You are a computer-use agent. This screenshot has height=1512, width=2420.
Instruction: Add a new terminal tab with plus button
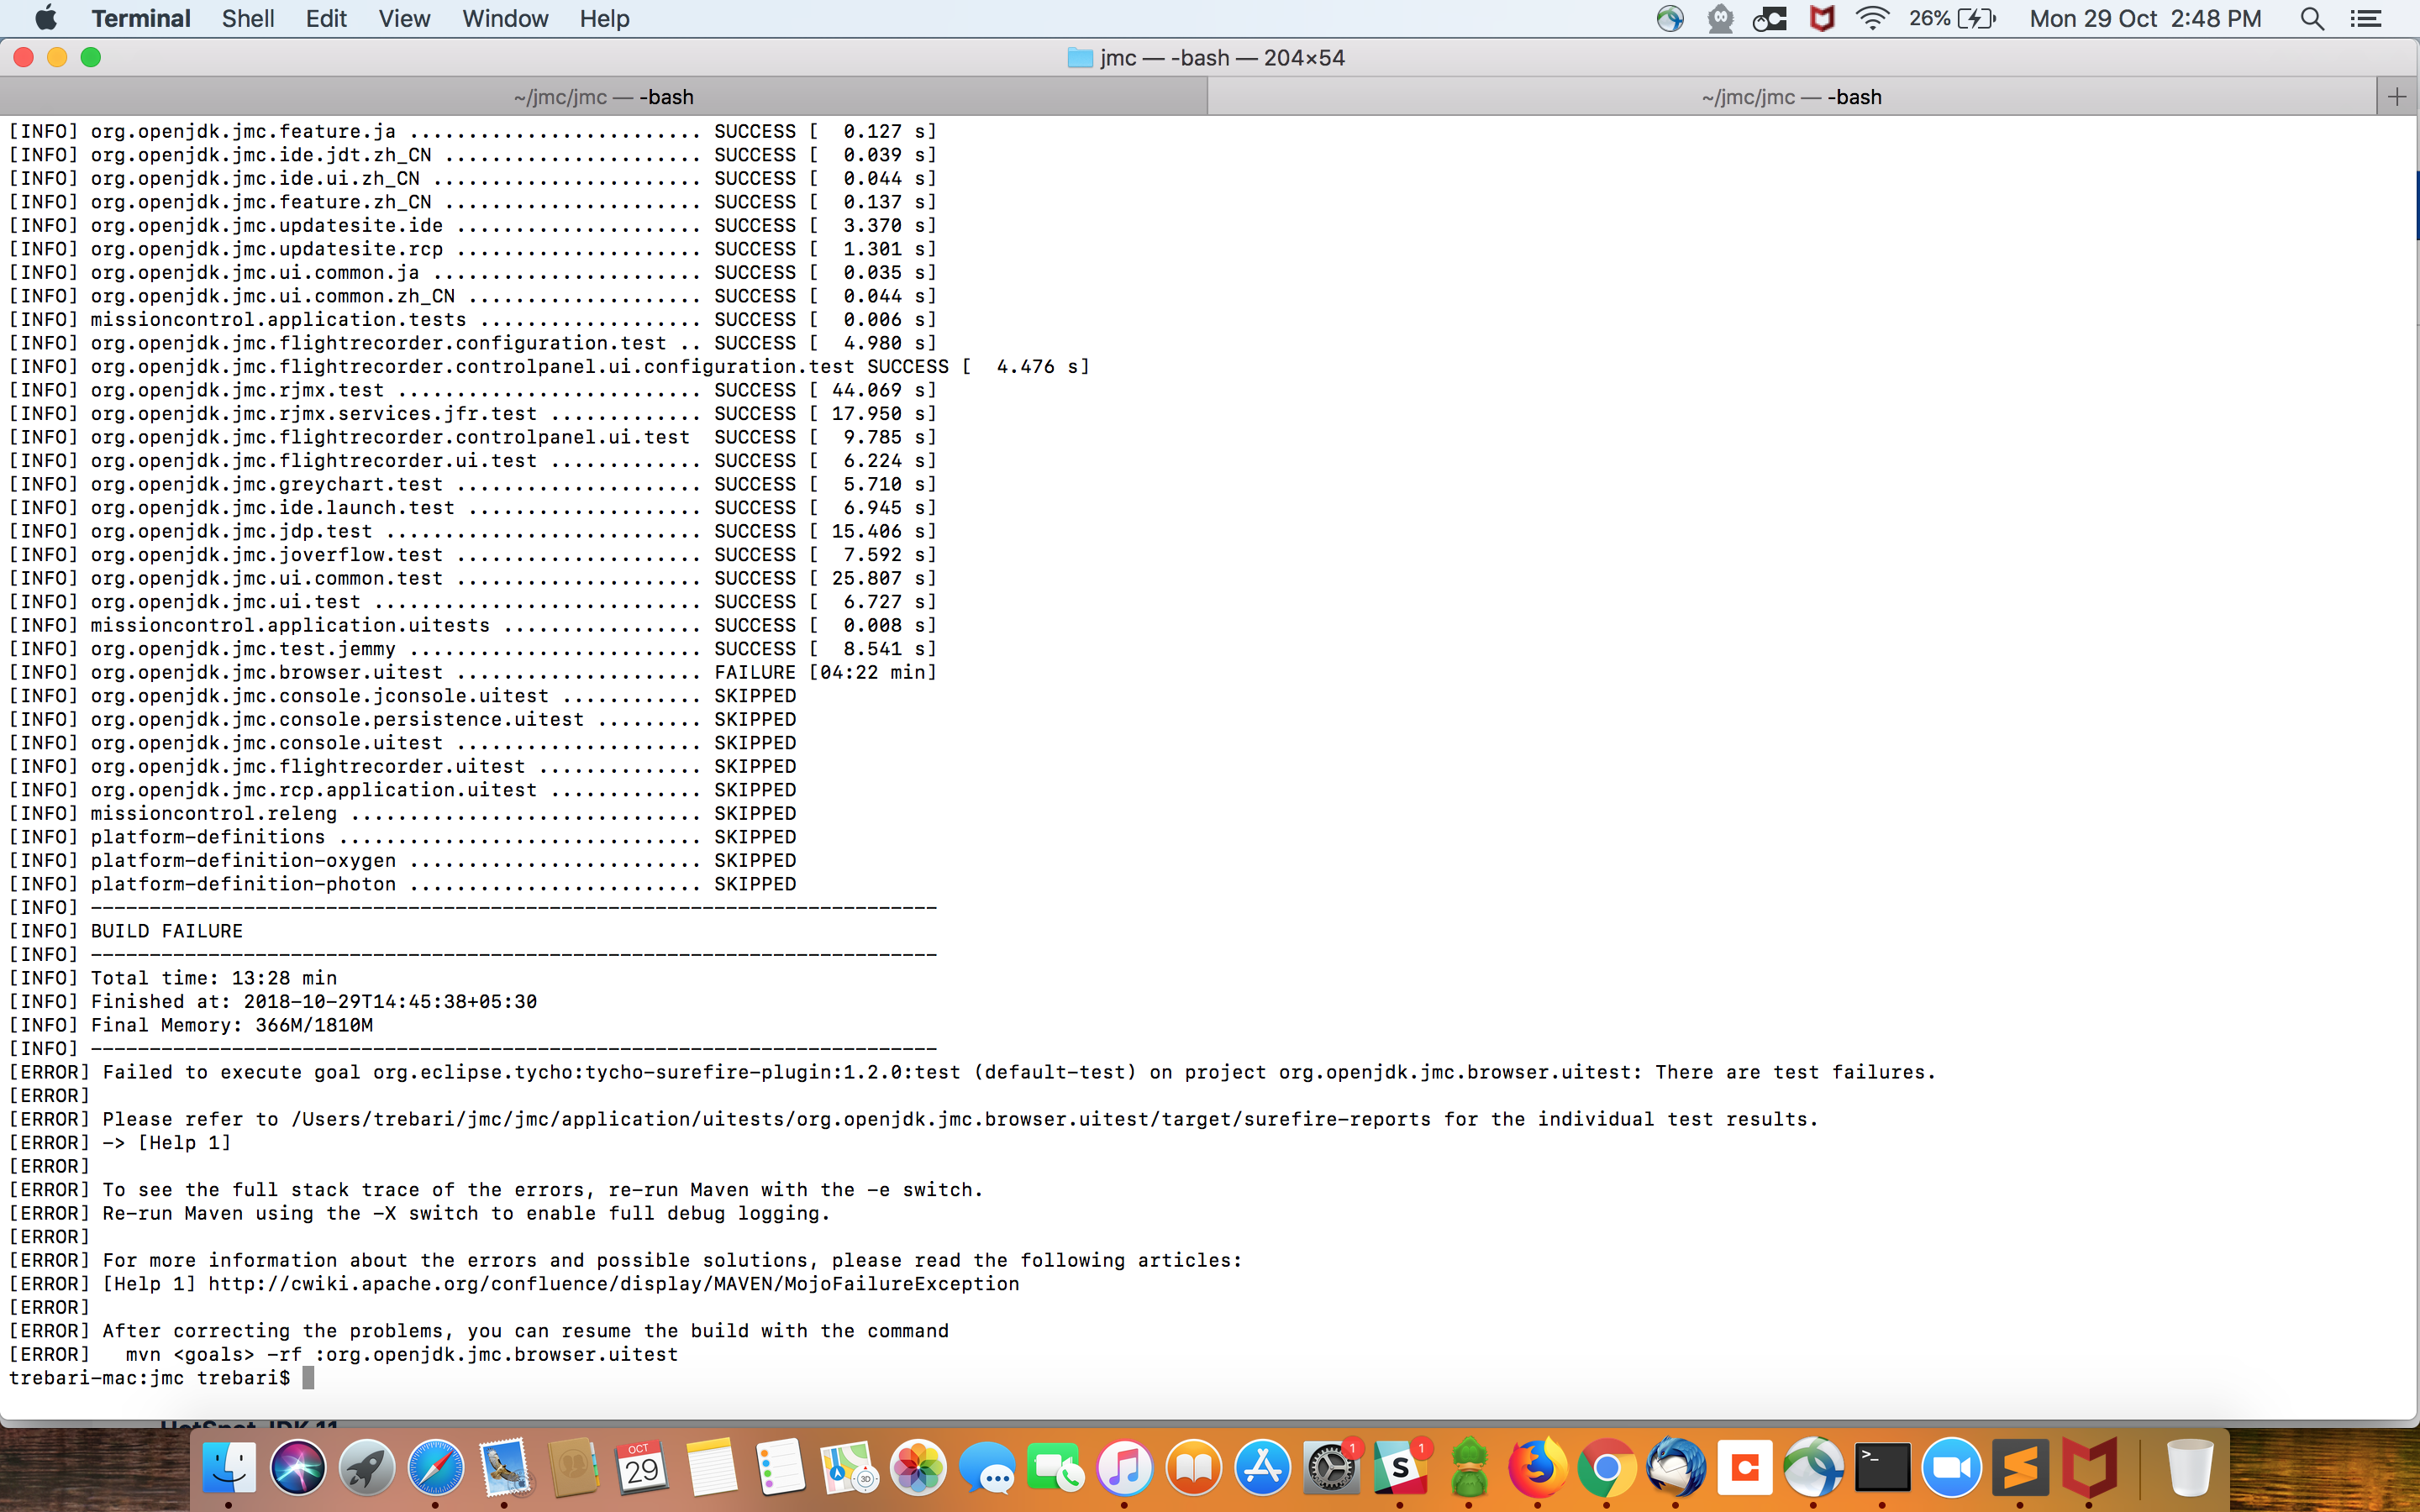pos(2397,97)
